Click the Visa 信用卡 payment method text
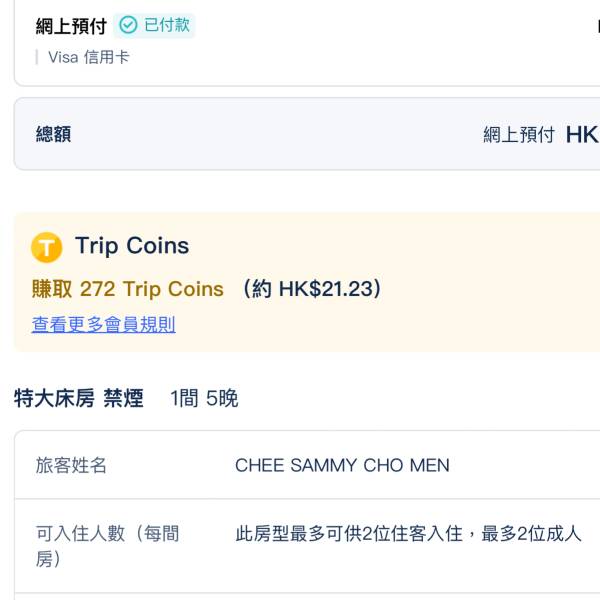The image size is (600, 600). pyautogui.click(x=88, y=57)
